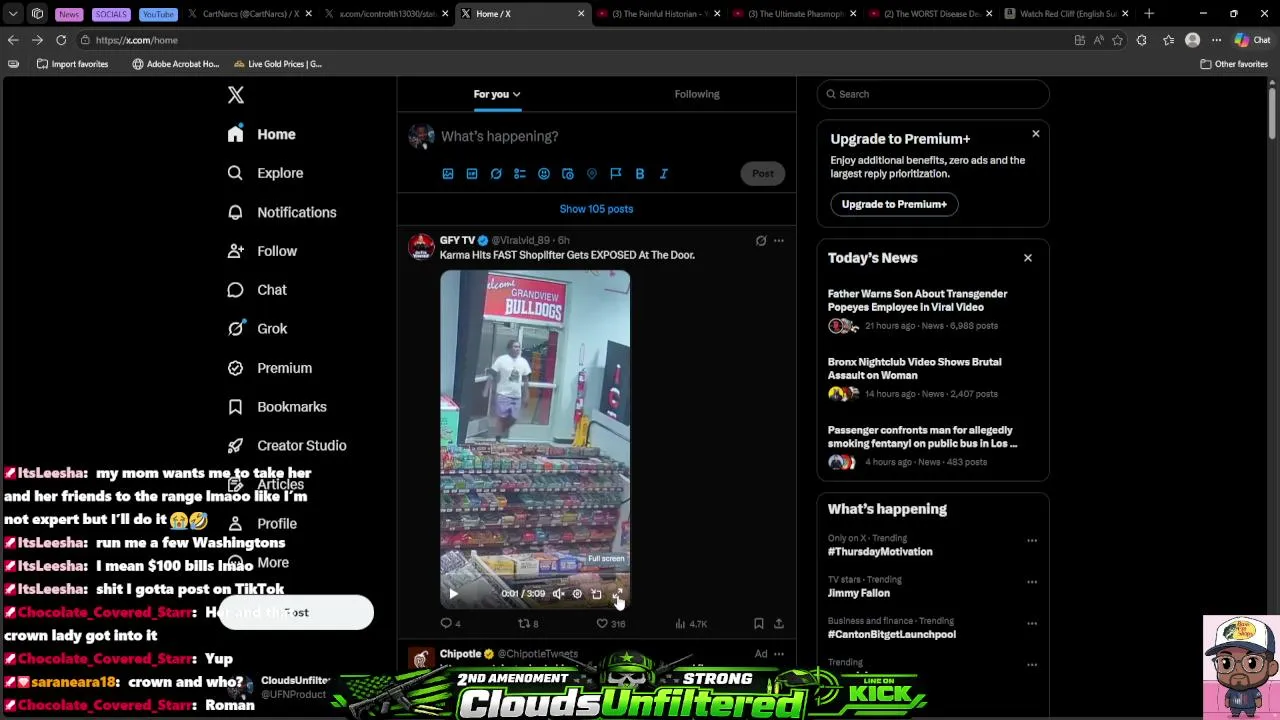Viewport: 1280px width, 720px height.
Task: Open the X logo home link
Action: (236, 95)
